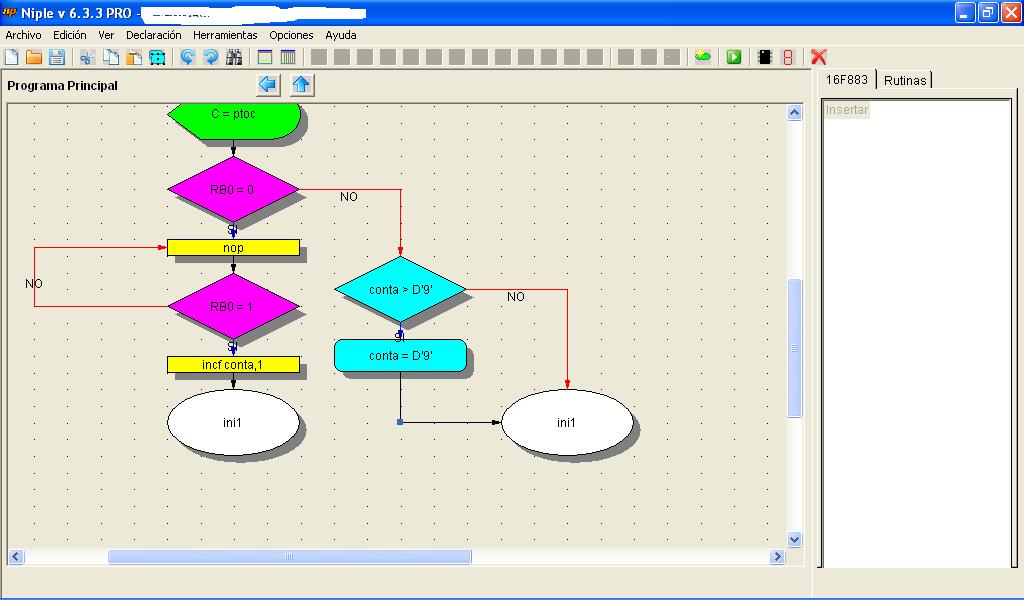Click the horizontal scrollbar left arrow
The image size is (1024, 600).
tap(16, 556)
